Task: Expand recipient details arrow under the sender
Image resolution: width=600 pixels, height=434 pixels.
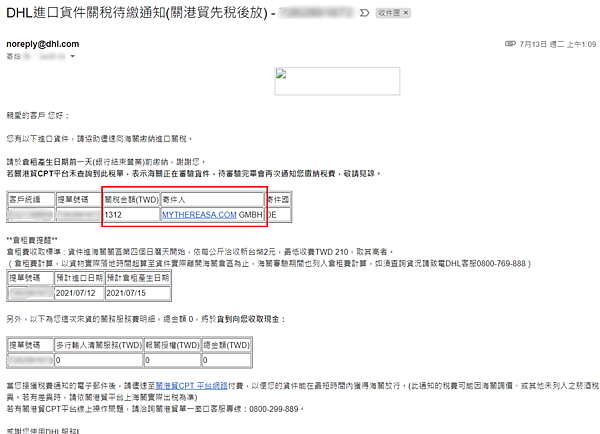Action: pyautogui.click(x=72, y=57)
